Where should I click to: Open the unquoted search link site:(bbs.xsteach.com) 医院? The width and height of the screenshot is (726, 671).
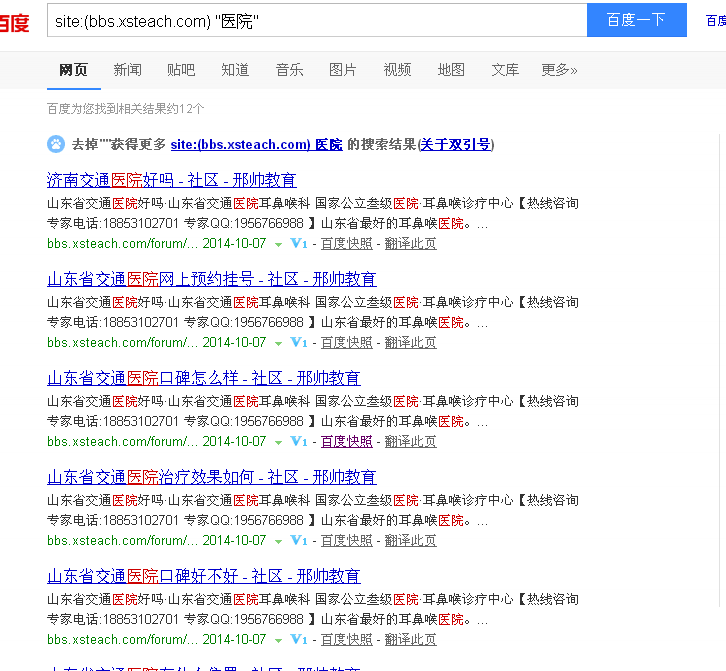click(257, 144)
